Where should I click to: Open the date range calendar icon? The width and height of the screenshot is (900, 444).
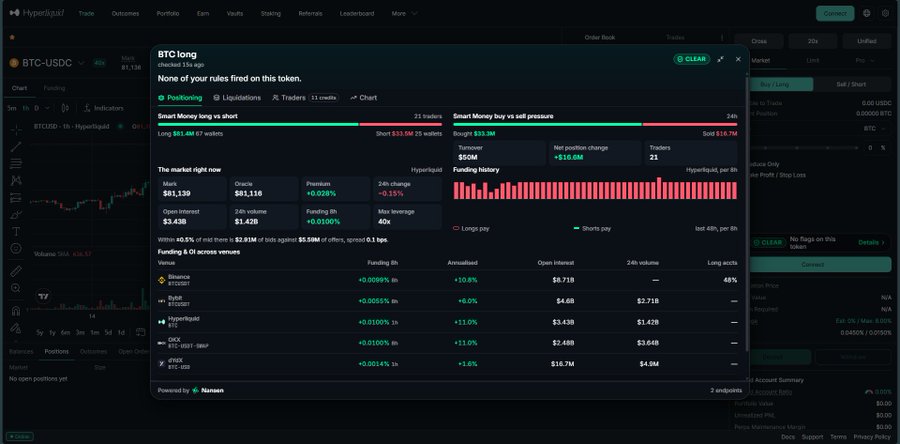141,332
